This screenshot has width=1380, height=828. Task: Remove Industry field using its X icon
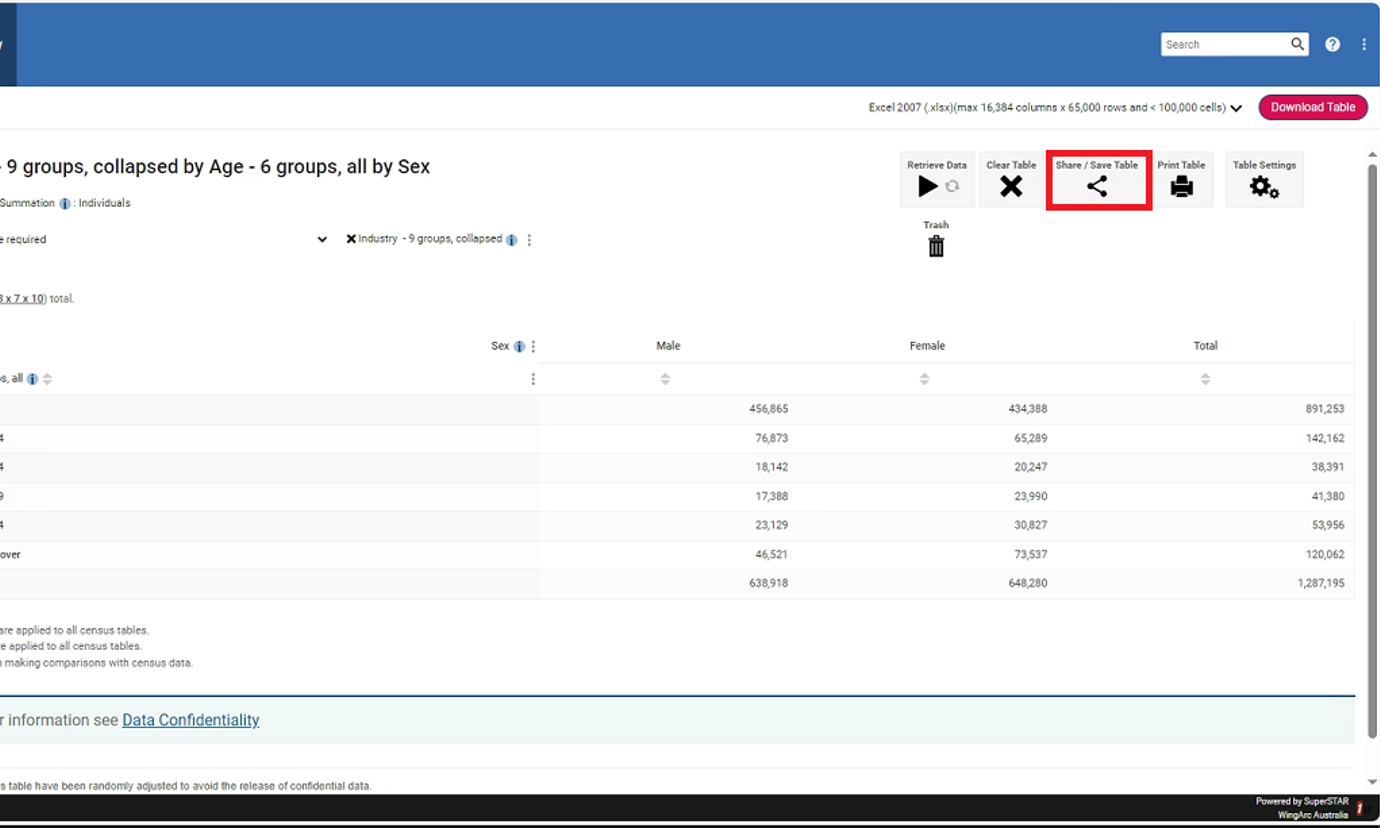(x=351, y=239)
